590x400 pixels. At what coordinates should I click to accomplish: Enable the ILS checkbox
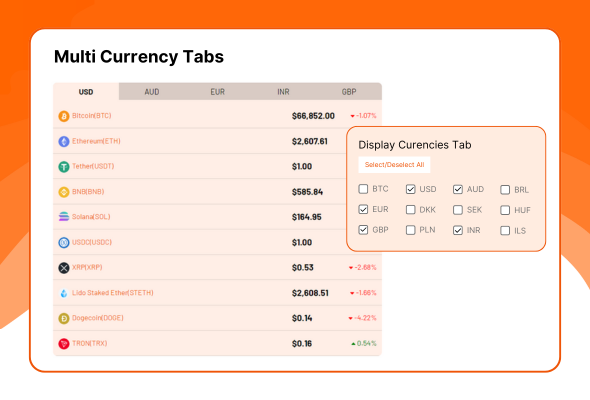pyautogui.click(x=505, y=231)
